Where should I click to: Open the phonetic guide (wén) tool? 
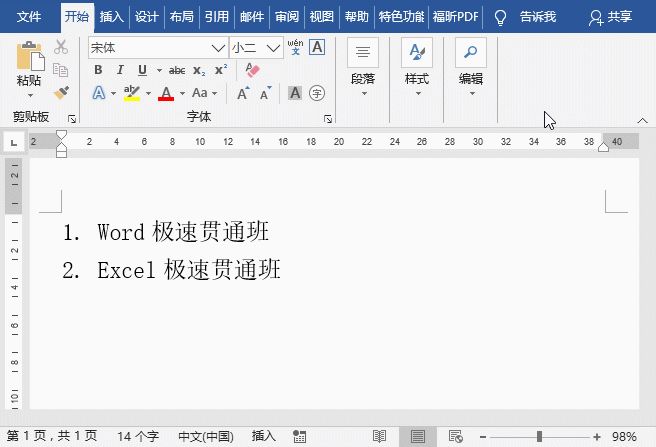click(x=295, y=47)
